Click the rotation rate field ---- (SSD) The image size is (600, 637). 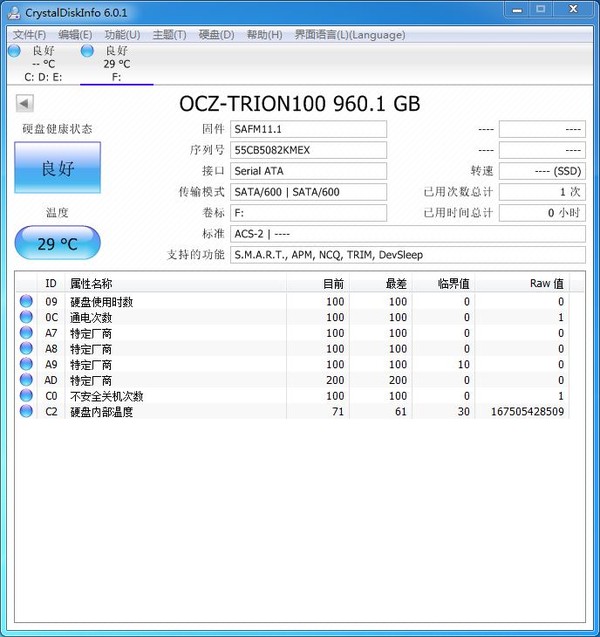pyautogui.click(x=542, y=171)
